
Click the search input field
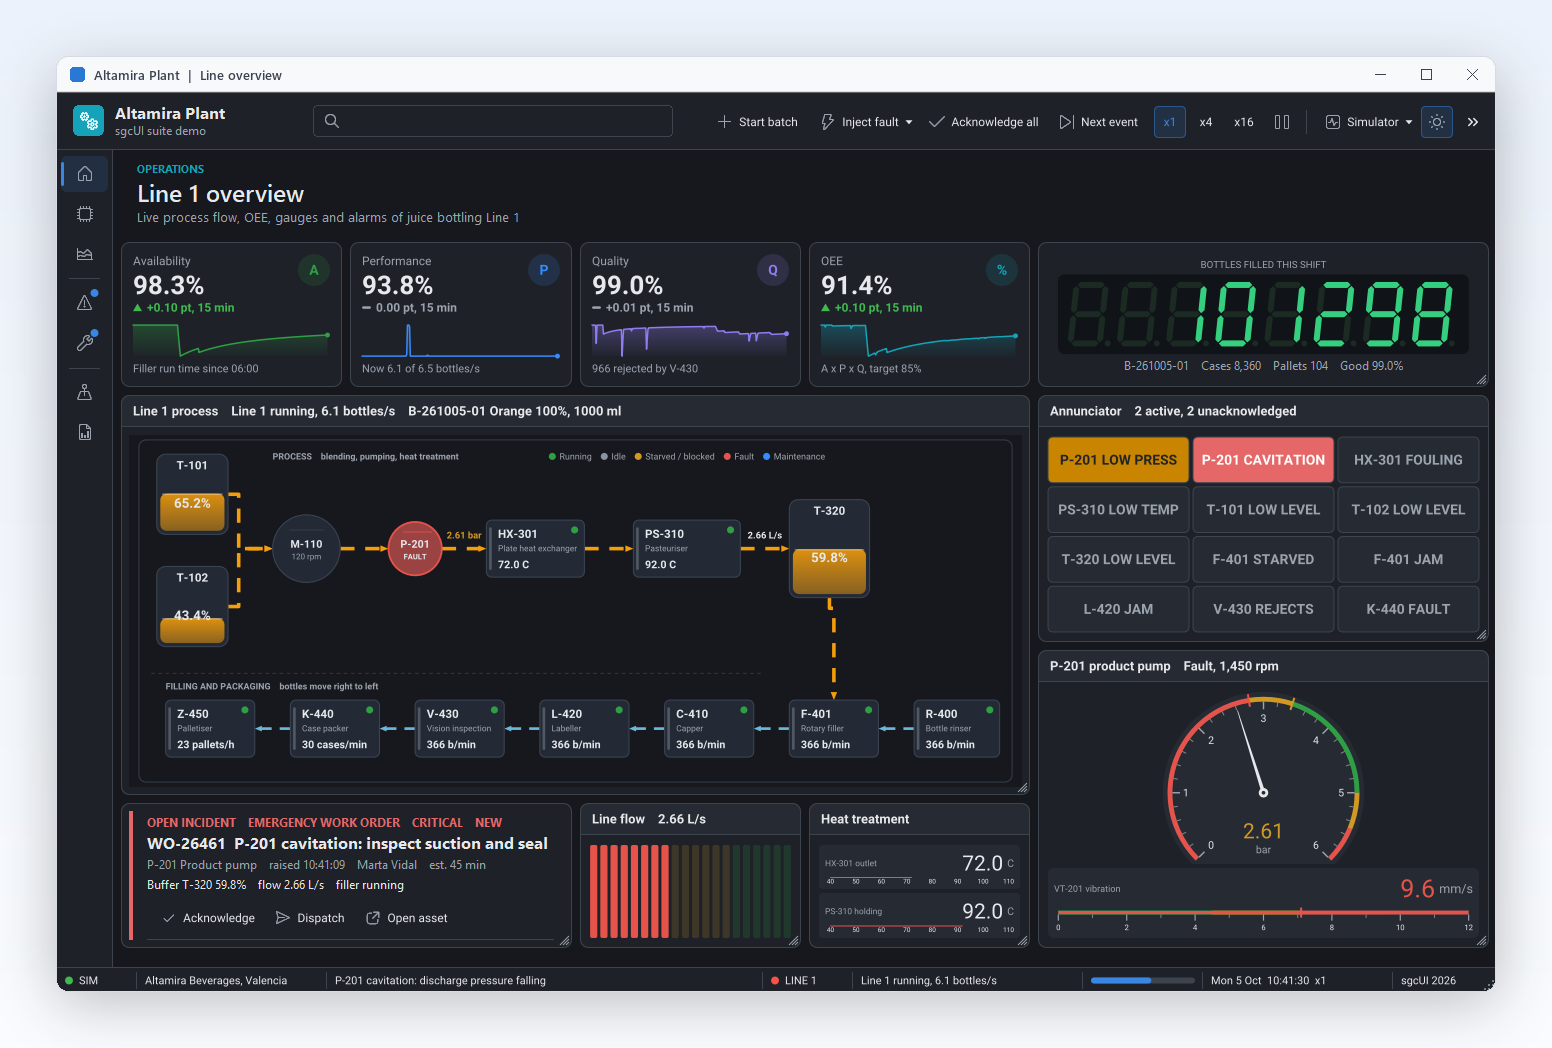(x=493, y=121)
